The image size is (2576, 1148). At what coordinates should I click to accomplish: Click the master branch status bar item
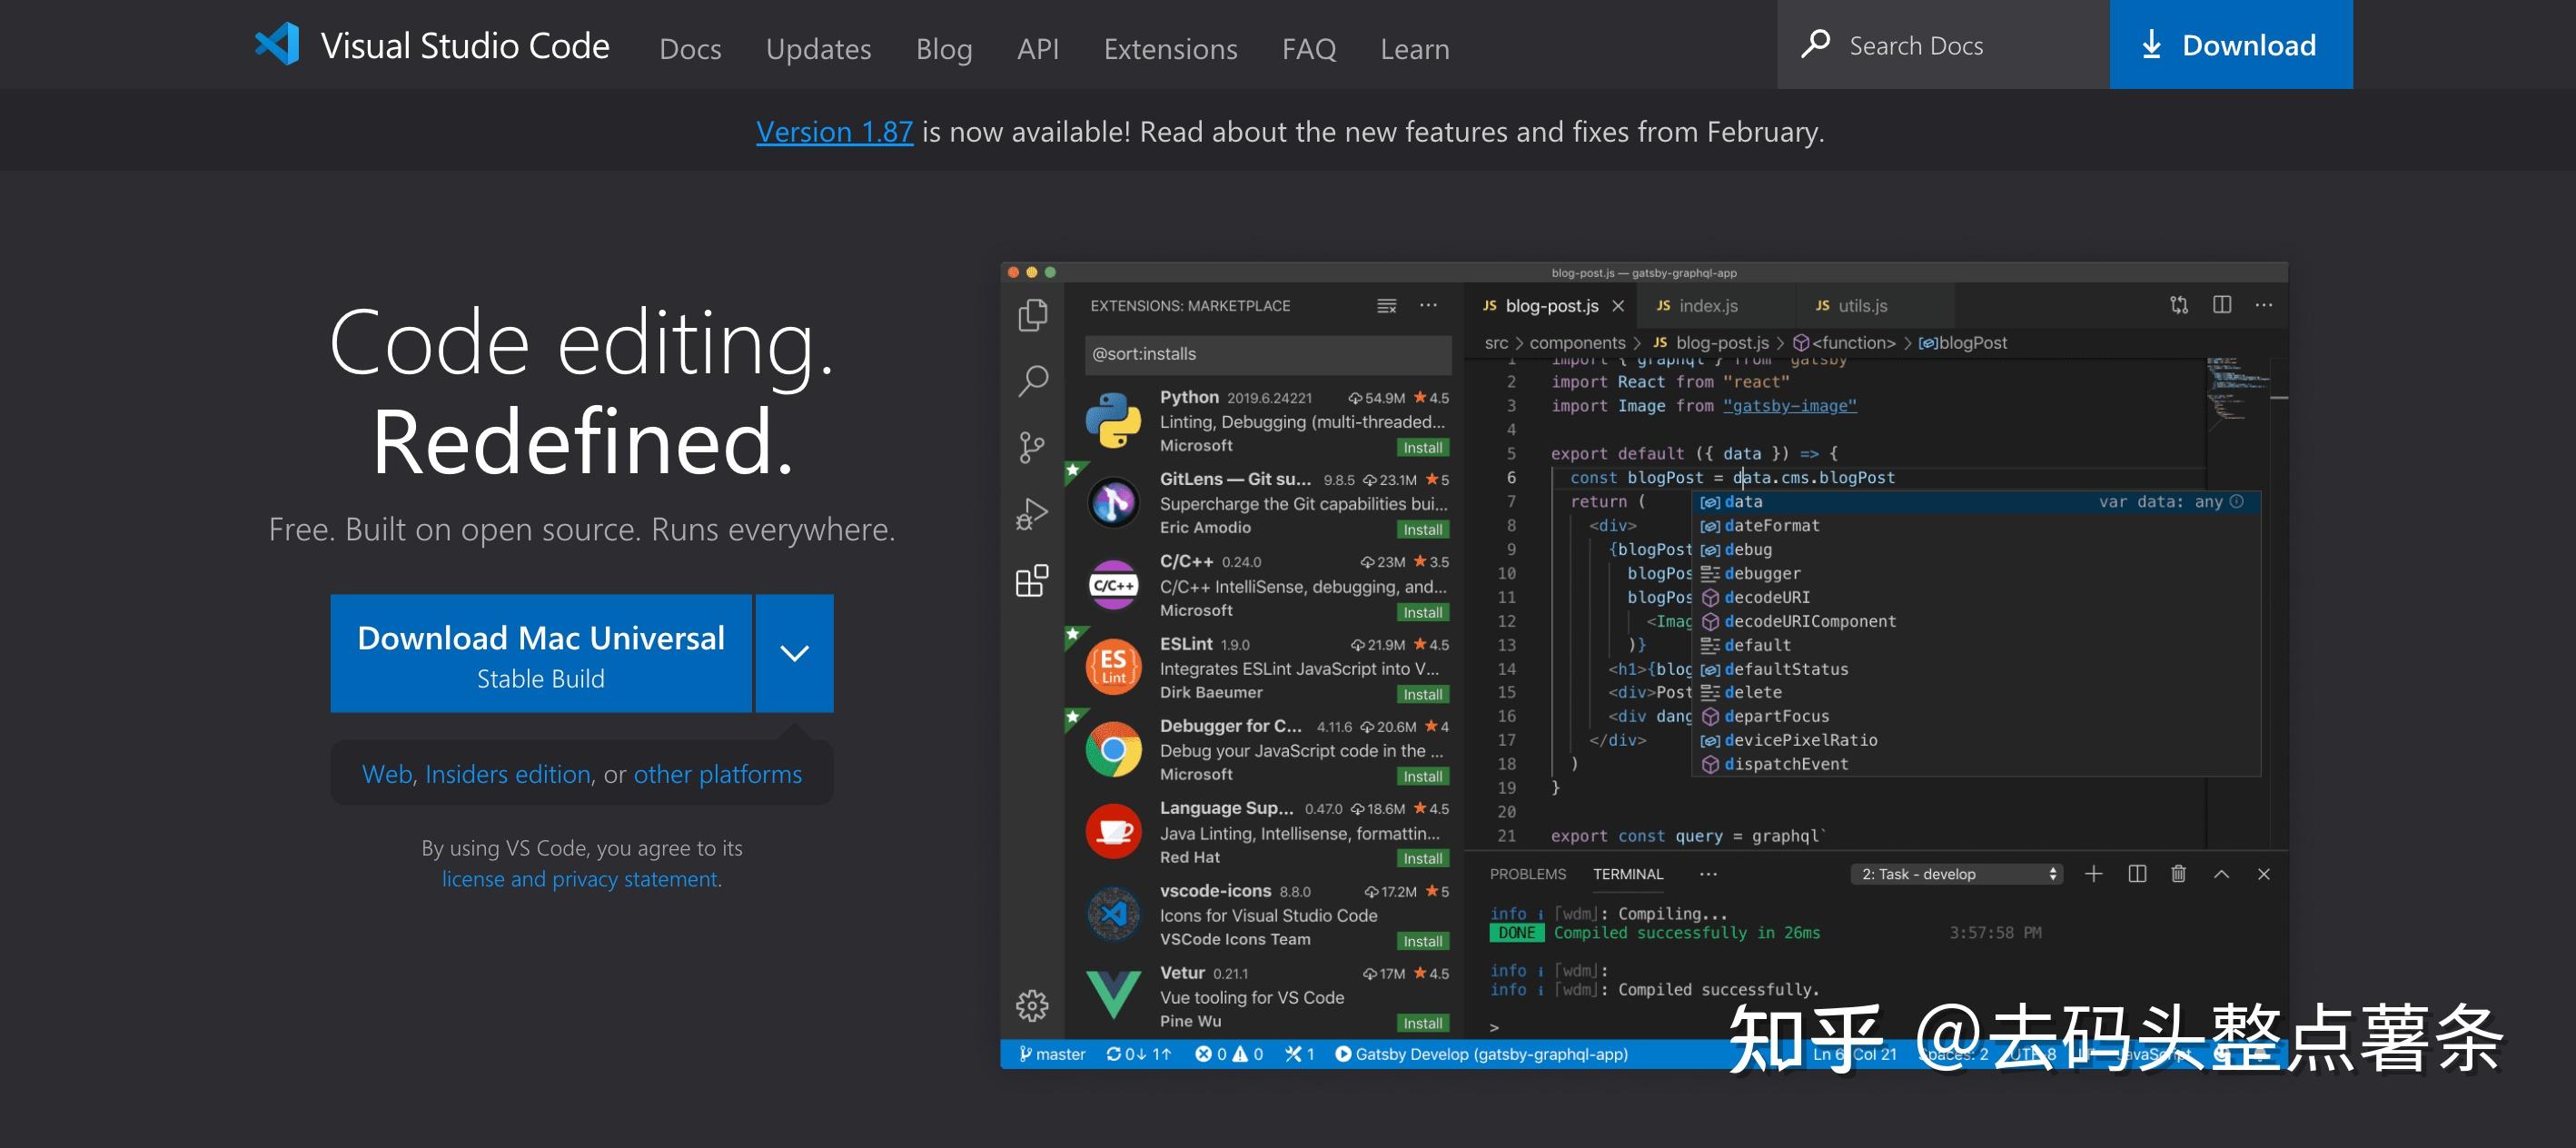1051,1054
